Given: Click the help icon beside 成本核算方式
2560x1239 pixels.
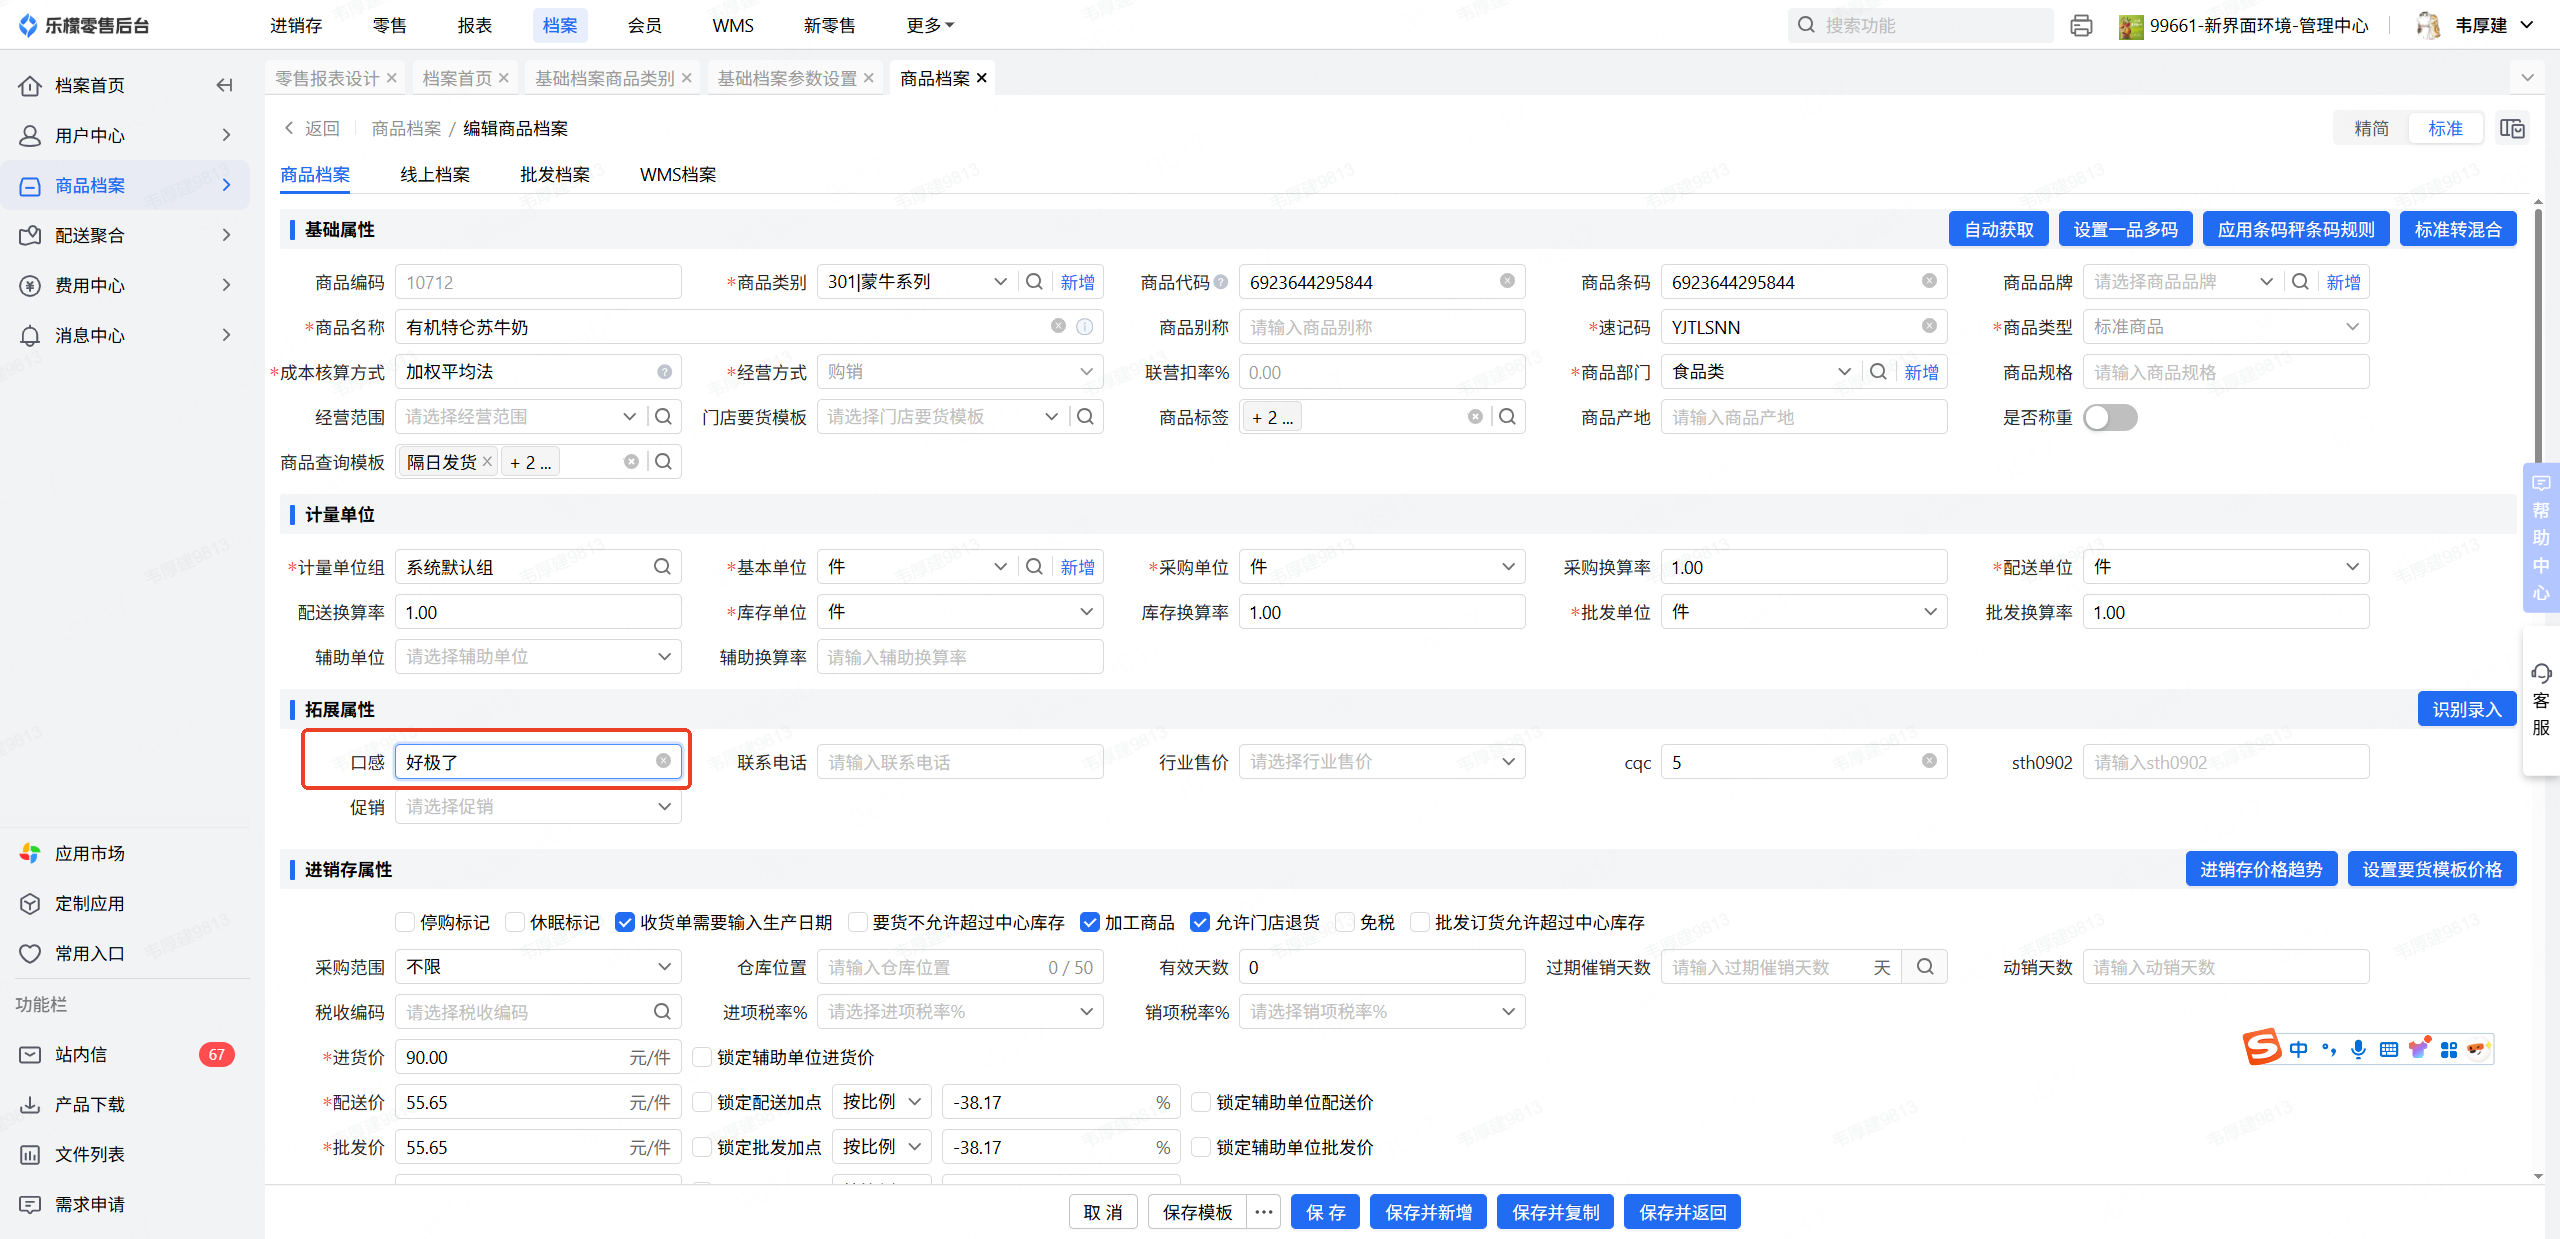Looking at the screenshot, I should (x=664, y=372).
